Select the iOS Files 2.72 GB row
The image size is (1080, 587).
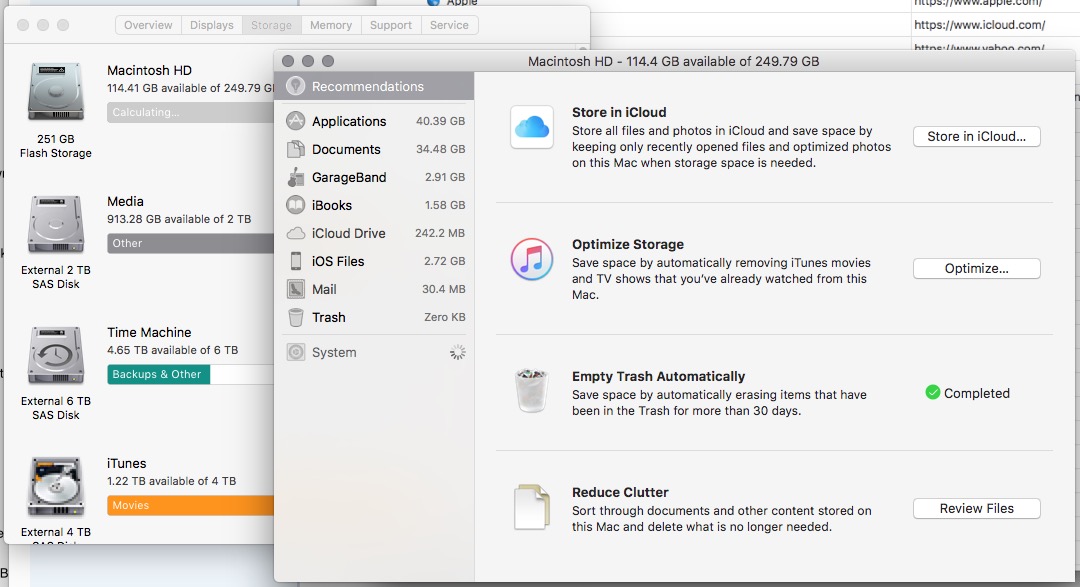[x=374, y=261]
